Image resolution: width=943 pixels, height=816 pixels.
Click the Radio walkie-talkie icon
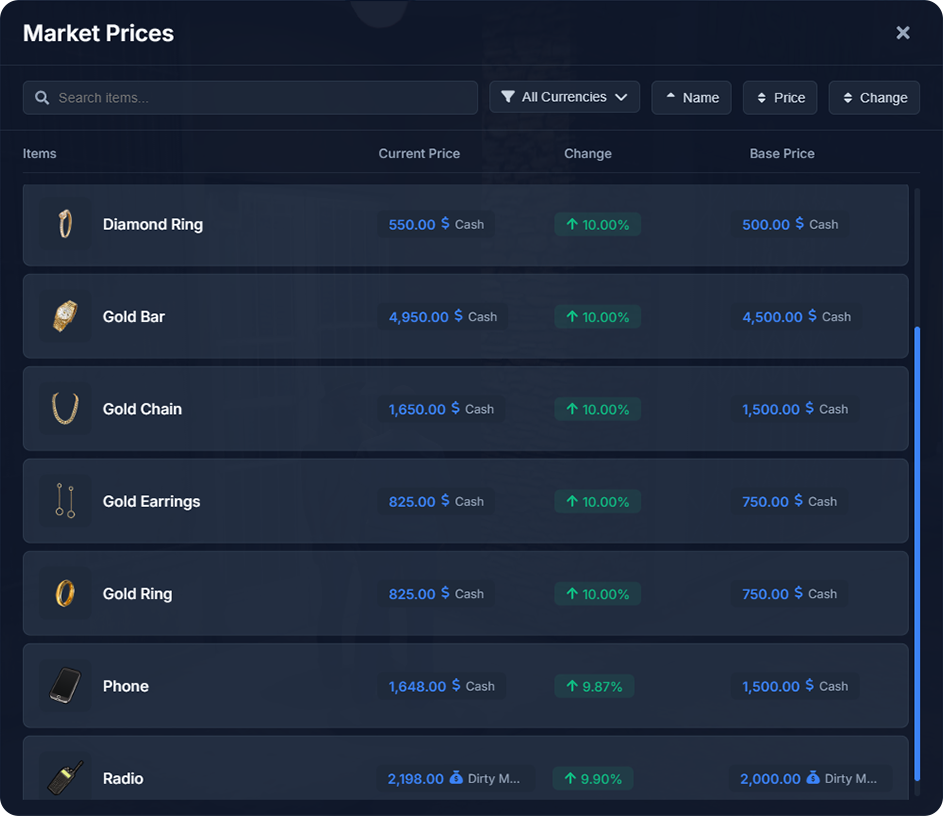tap(65, 778)
